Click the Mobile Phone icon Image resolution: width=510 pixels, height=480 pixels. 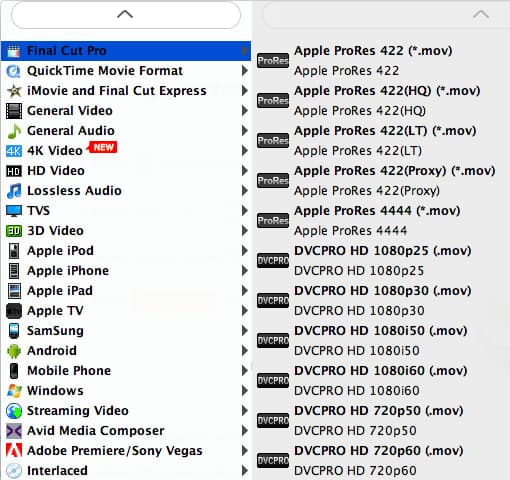pos(14,371)
